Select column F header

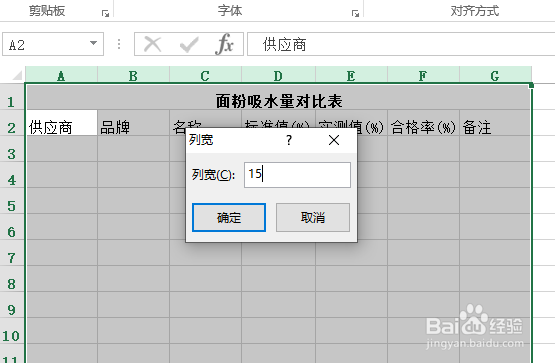coord(423,75)
